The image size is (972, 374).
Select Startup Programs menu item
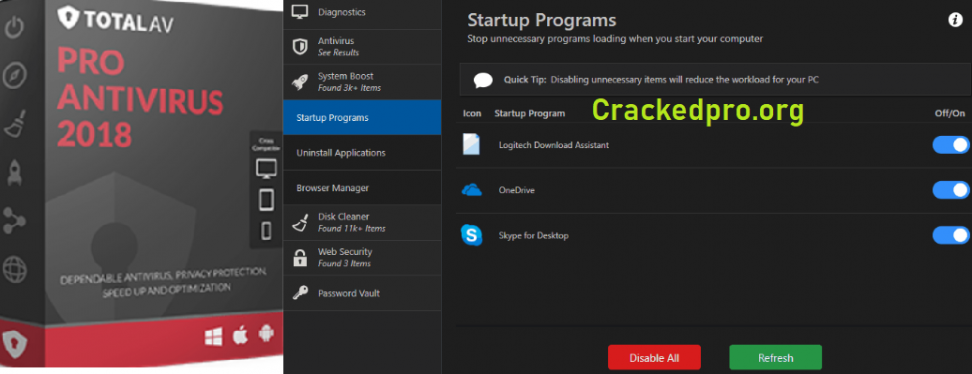pyautogui.click(x=362, y=117)
